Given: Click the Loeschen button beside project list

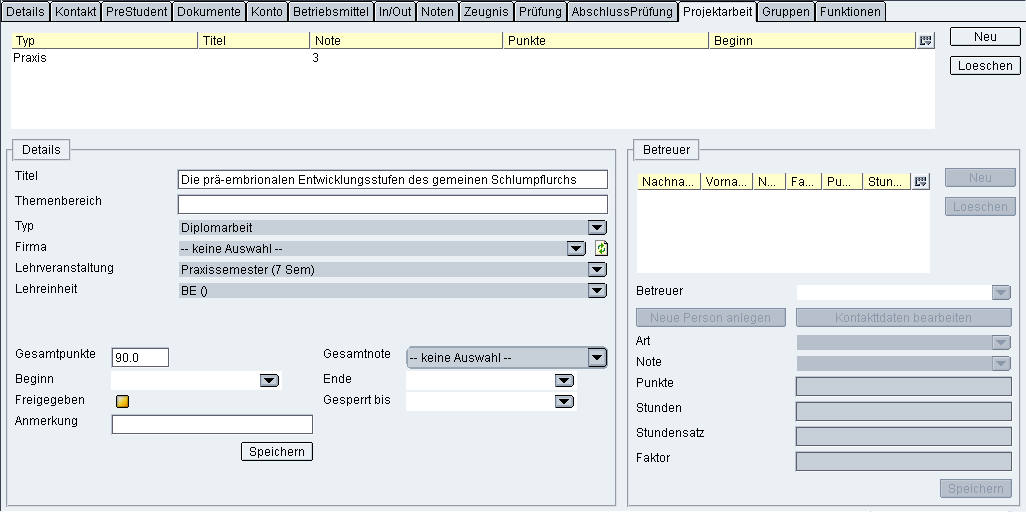Looking at the screenshot, I should pyautogui.click(x=984, y=66).
